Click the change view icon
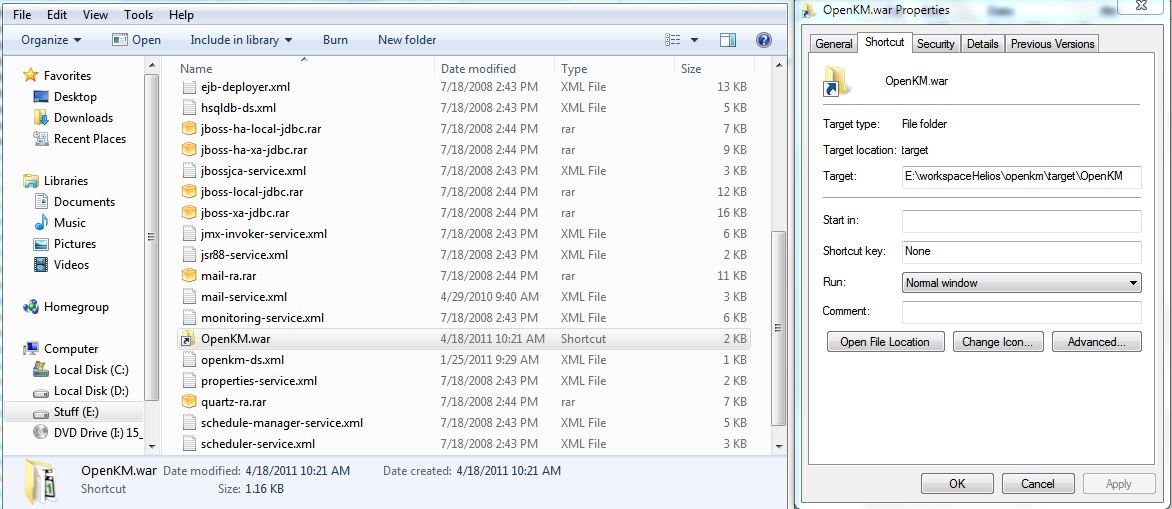The height and width of the screenshot is (509, 1172). [x=673, y=40]
